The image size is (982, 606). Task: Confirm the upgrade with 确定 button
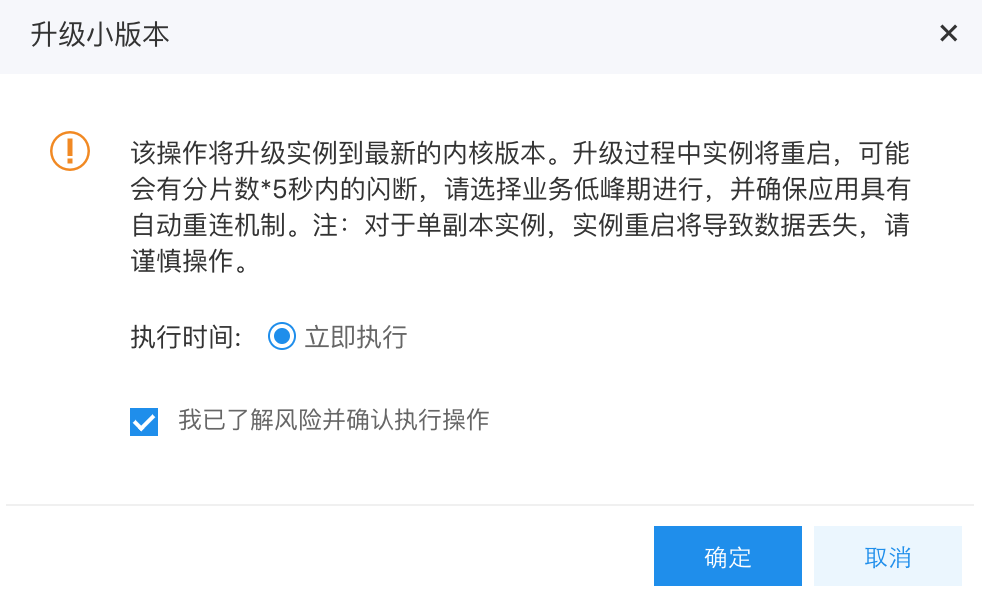pos(728,556)
